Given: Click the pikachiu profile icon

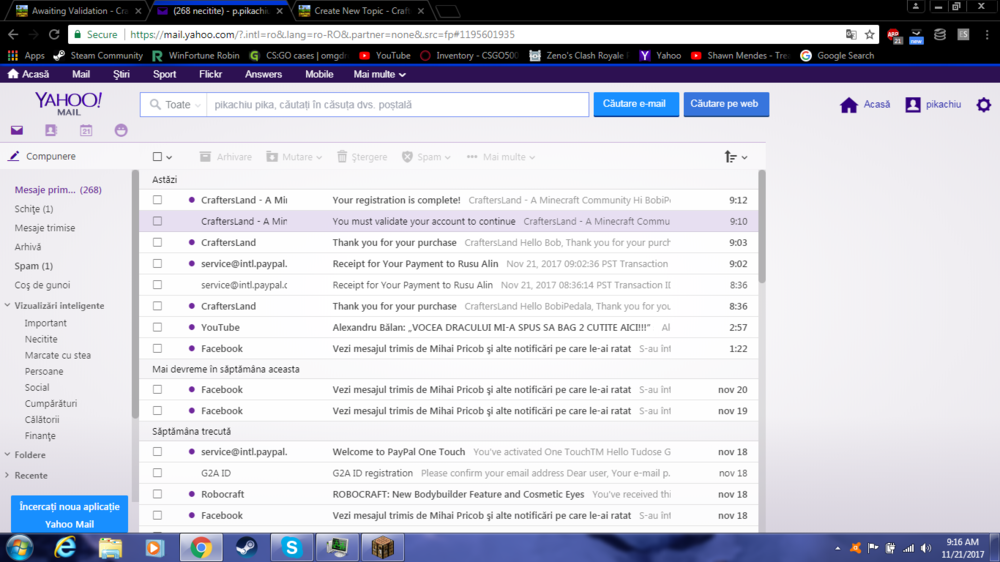Looking at the screenshot, I should click(912, 105).
